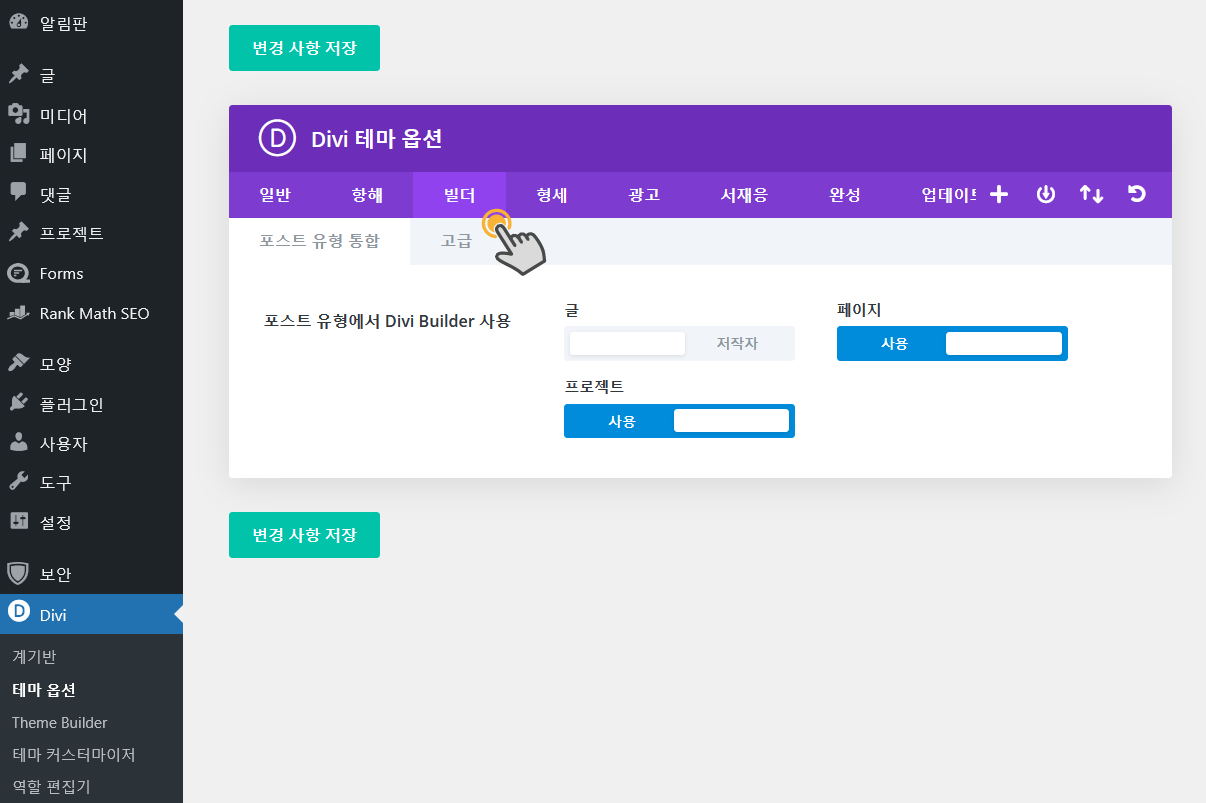Select the 형세 tab in Divi options
The height and width of the screenshot is (803, 1206).
pyautogui.click(x=550, y=194)
